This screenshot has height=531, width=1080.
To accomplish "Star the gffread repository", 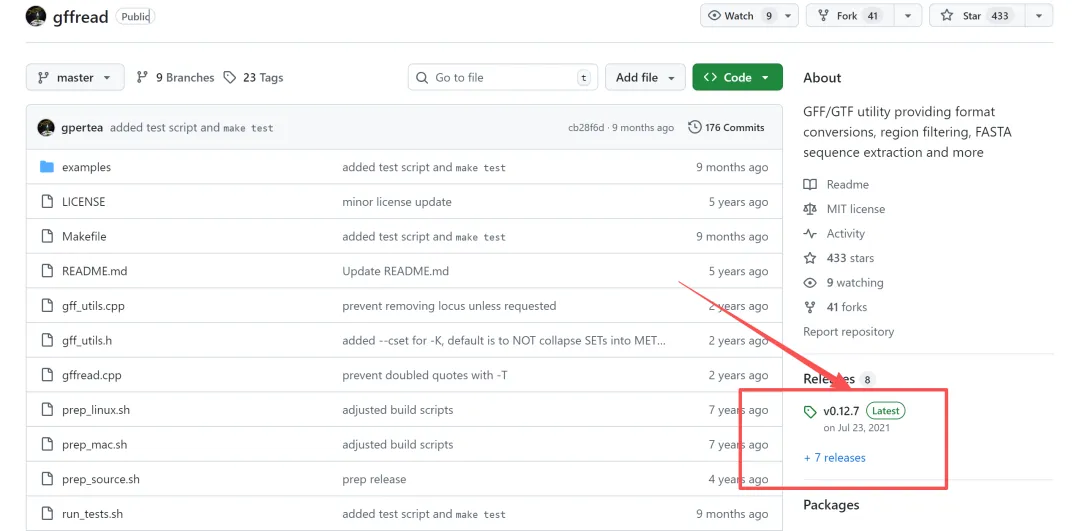I will coord(977,16).
